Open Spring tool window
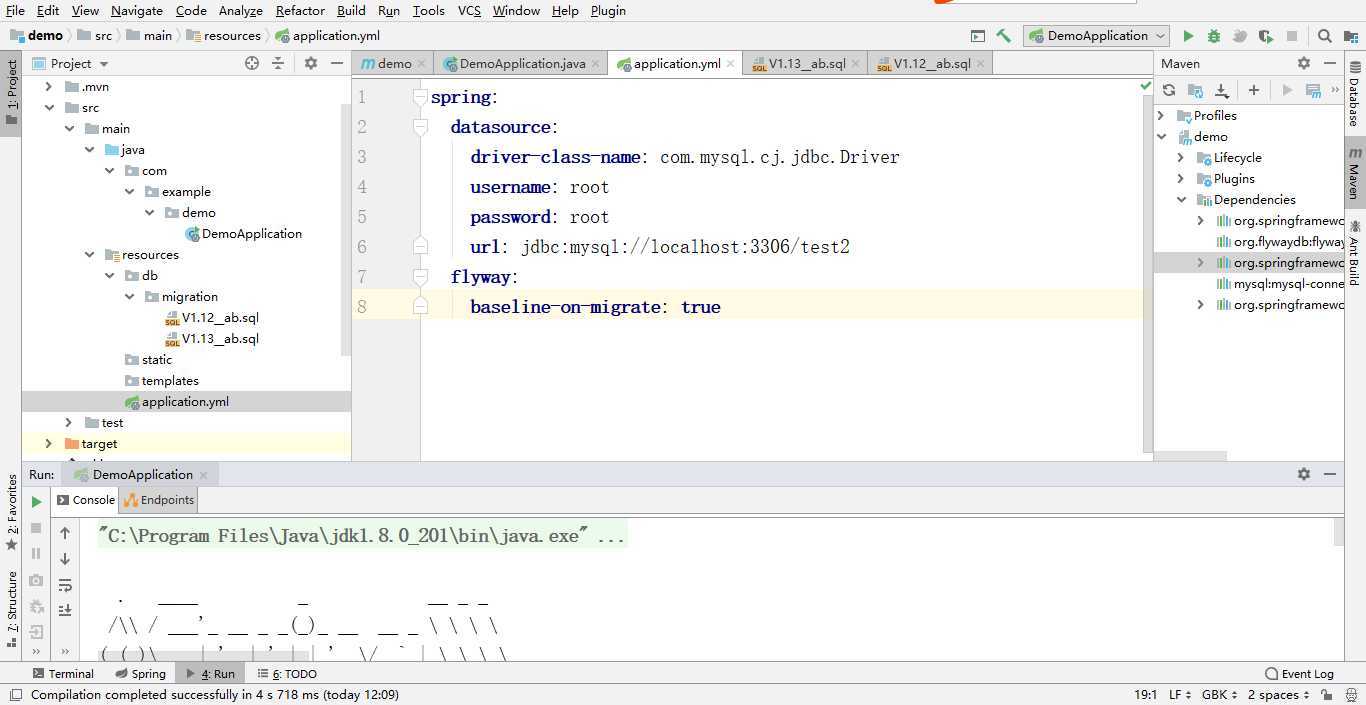Viewport: 1366px width, 705px height. coord(139,674)
